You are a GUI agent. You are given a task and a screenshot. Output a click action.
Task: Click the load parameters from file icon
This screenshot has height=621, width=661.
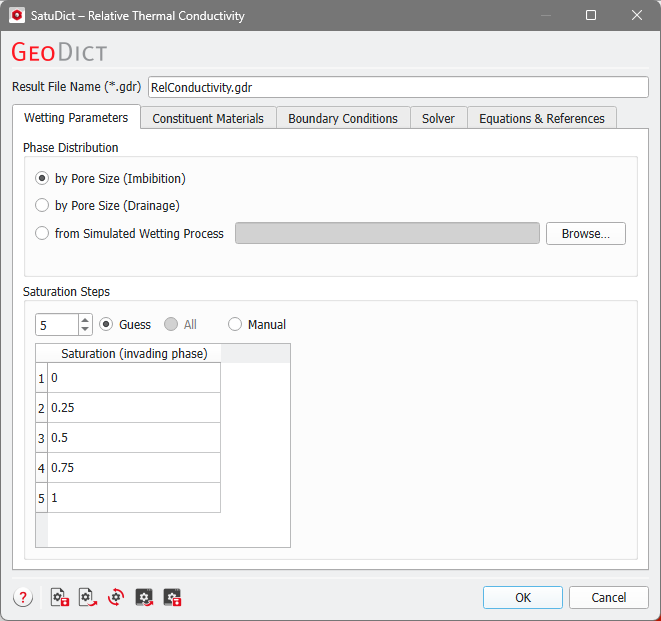pos(88,597)
